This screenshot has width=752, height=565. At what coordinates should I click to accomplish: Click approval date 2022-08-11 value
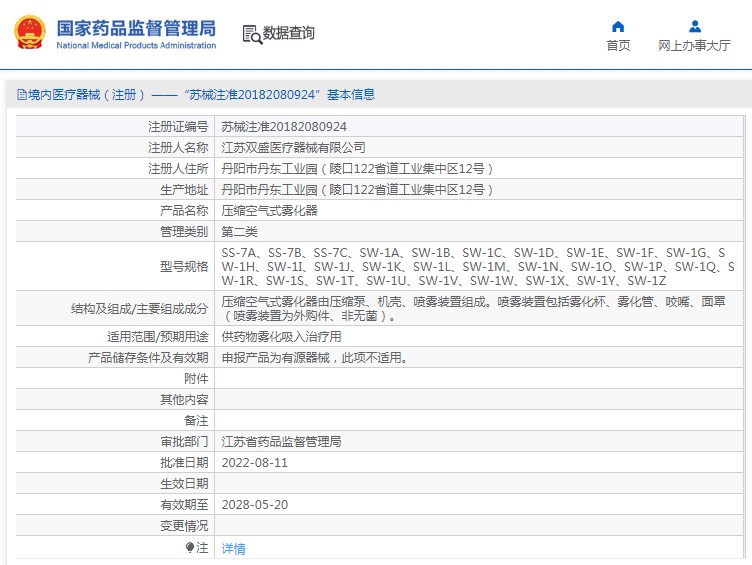pos(255,463)
